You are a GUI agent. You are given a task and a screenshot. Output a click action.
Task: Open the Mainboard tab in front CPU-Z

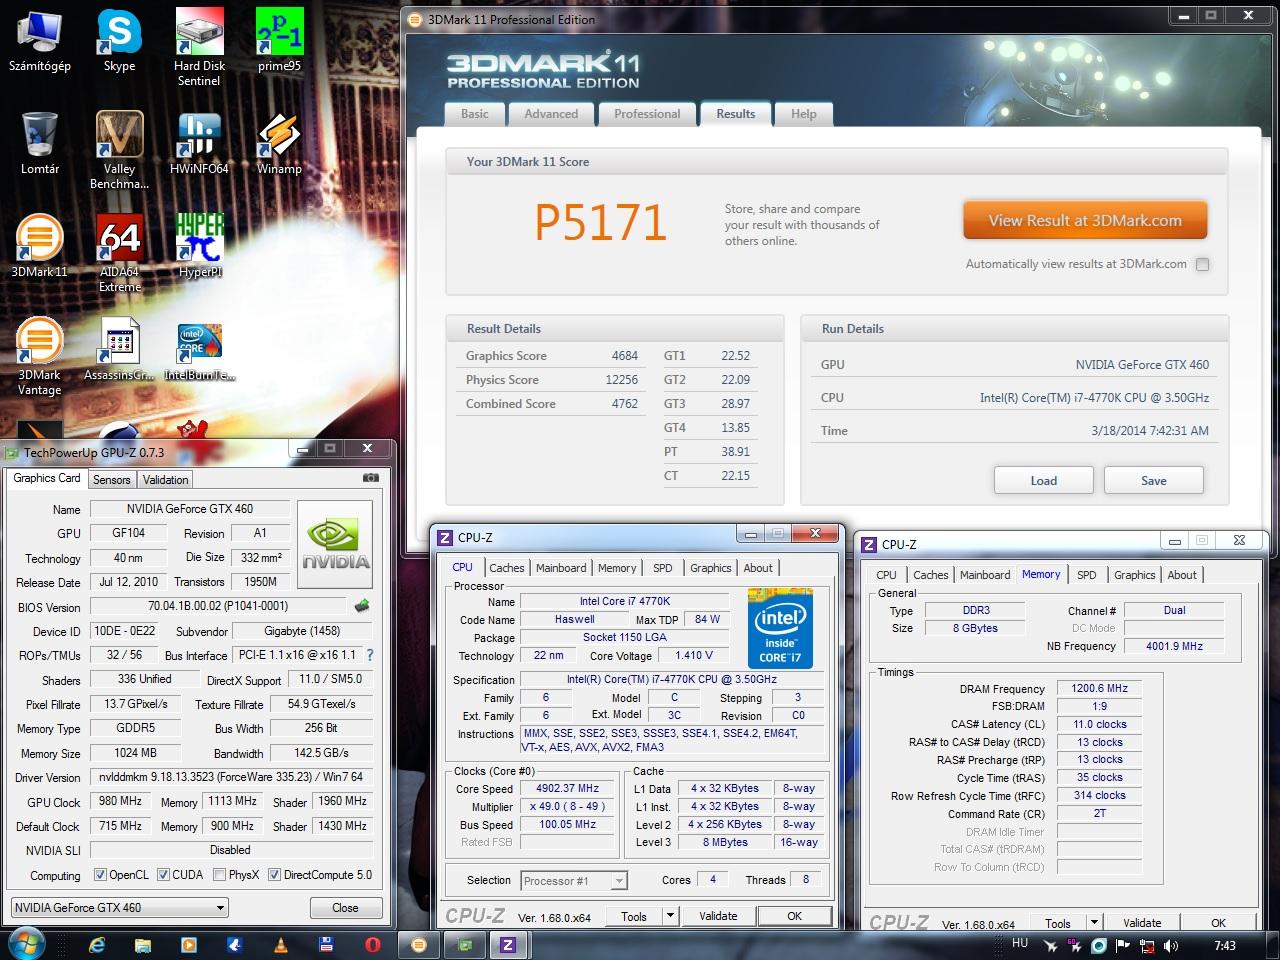[x=561, y=568]
